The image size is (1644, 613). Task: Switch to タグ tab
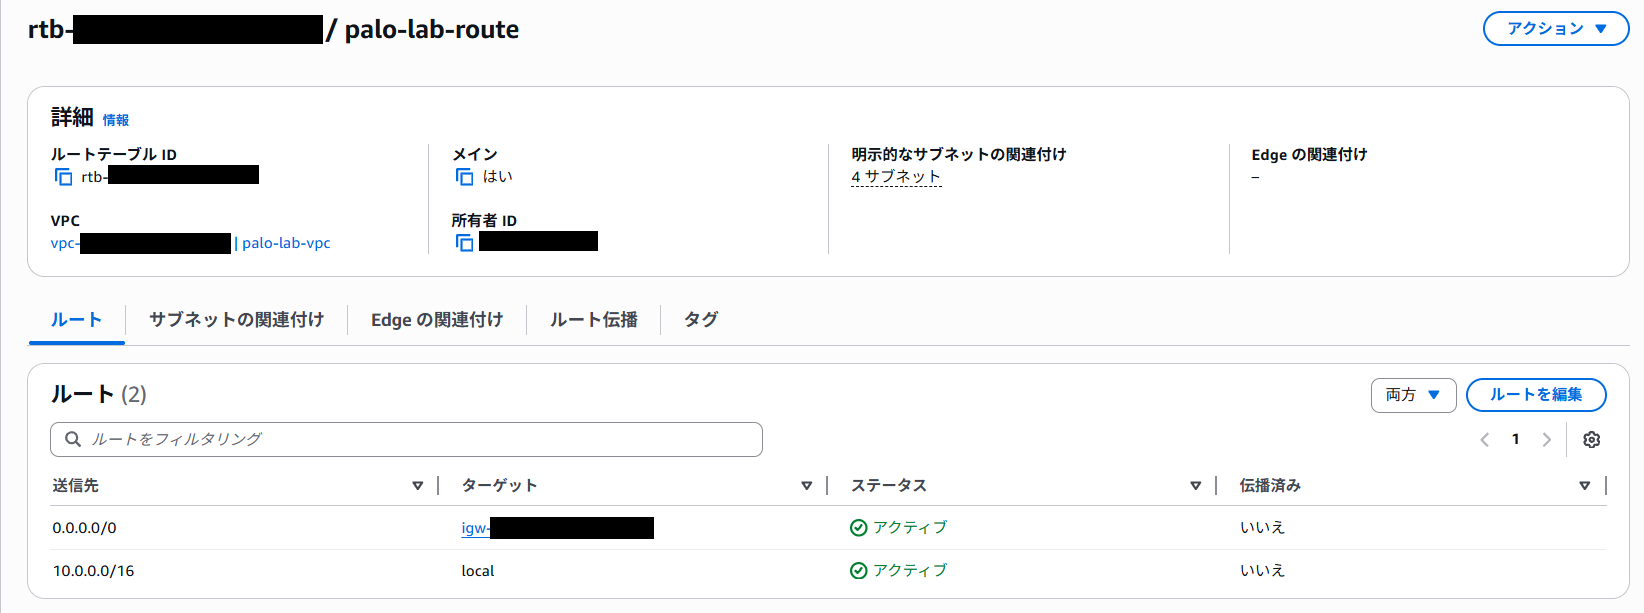(701, 320)
